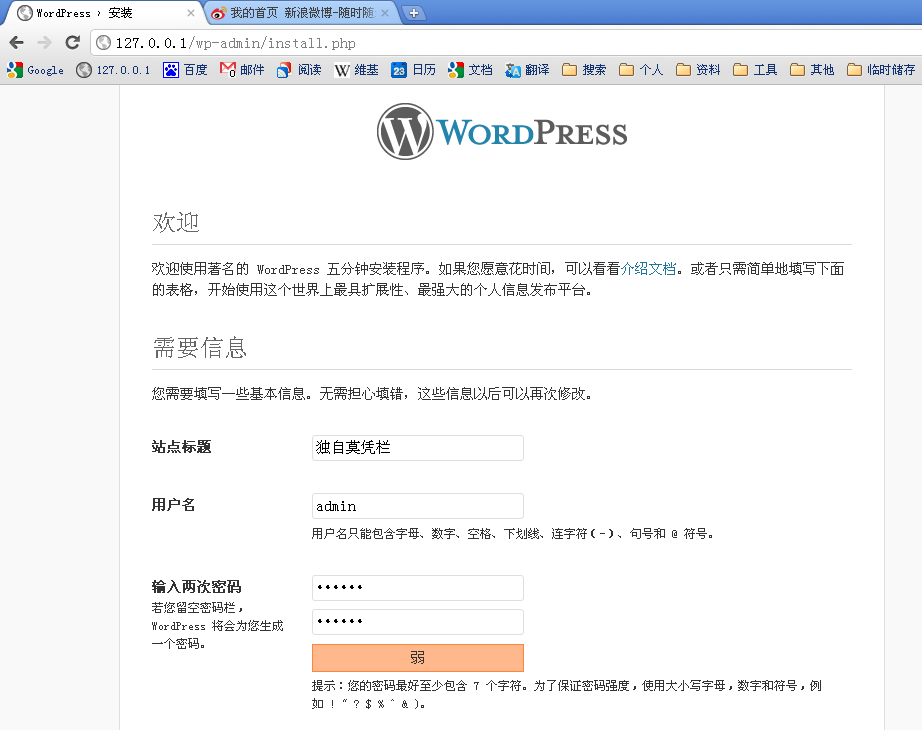Open the 日历 calendar bookmark
The height and width of the screenshot is (730, 922).
pos(413,70)
